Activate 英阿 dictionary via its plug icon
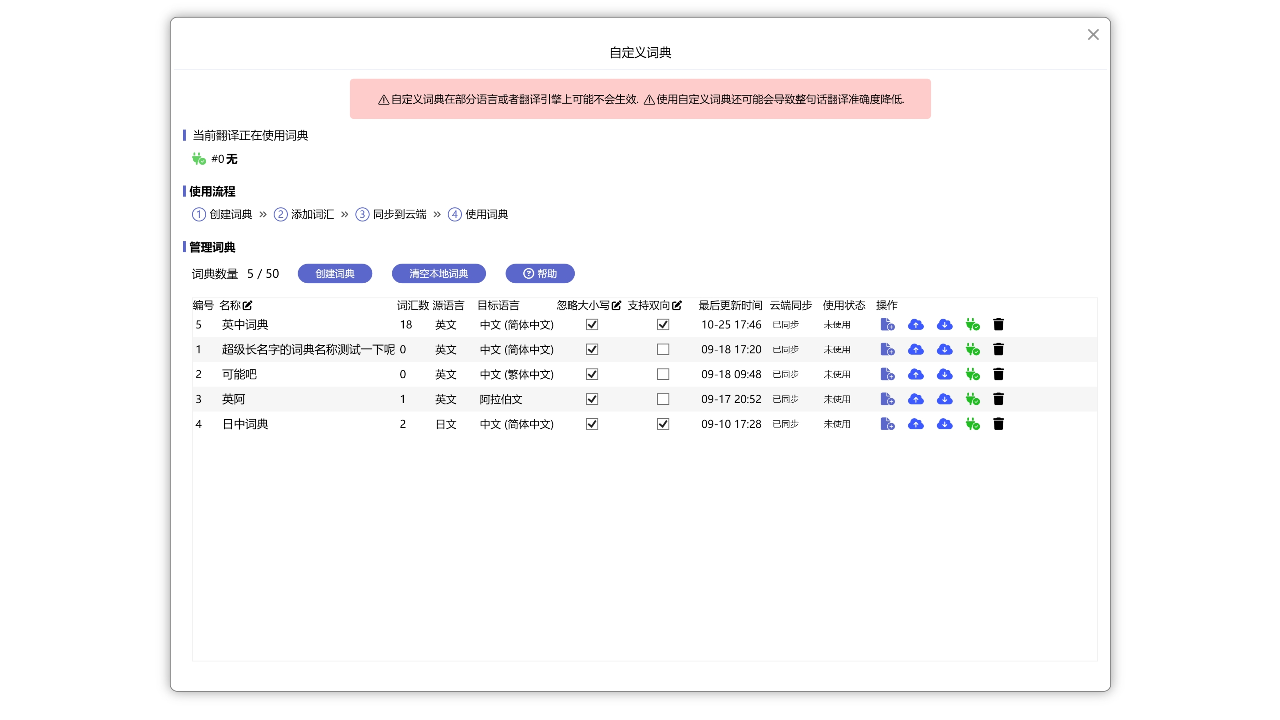Image resolution: width=1280 pixels, height=720 pixels. [971, 399]
